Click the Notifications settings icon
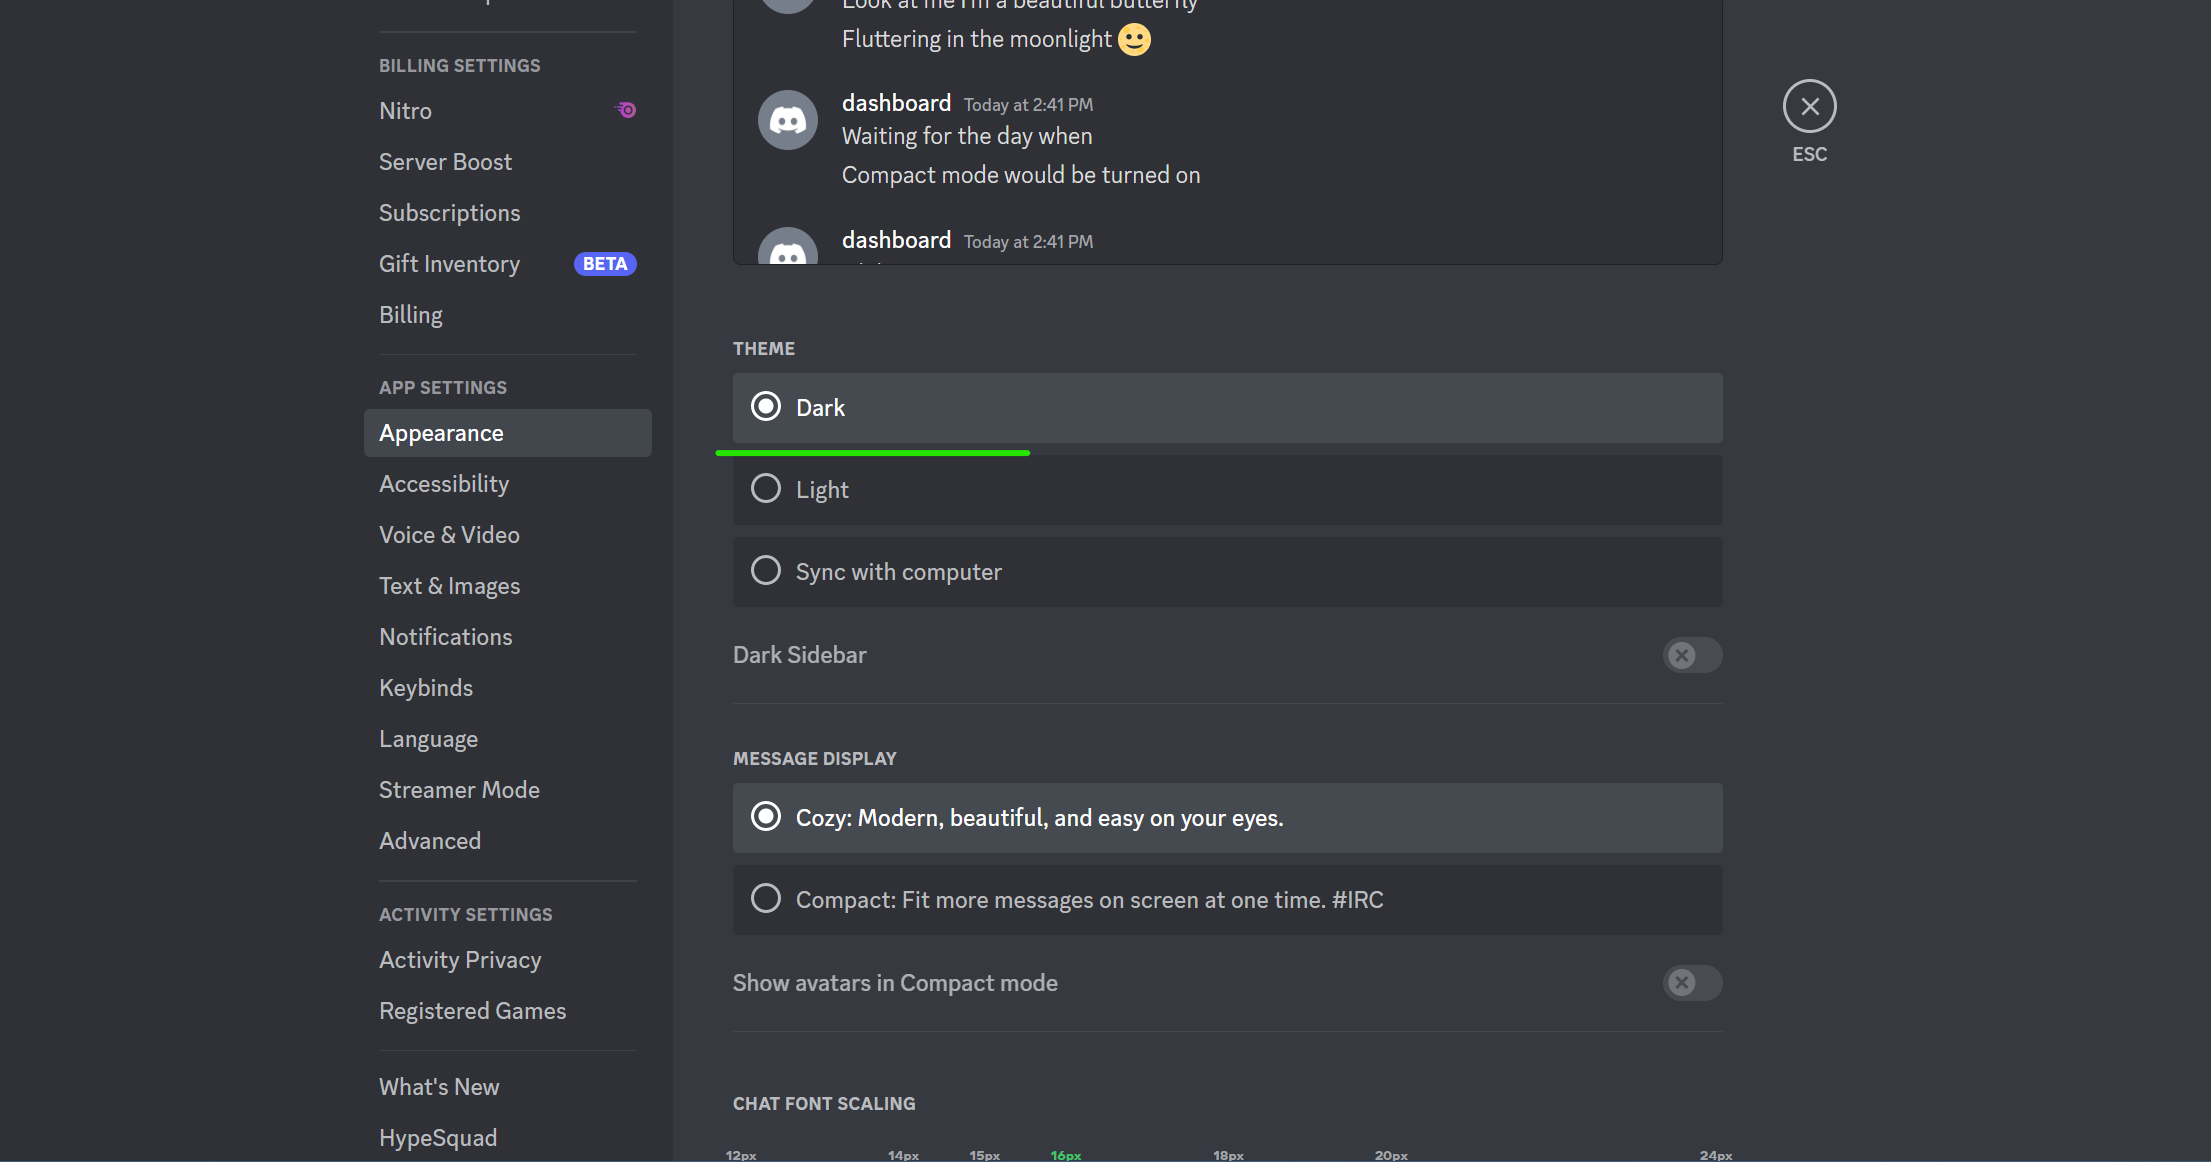Viewport: 2211px width, 1162px height. click(446, 636)
